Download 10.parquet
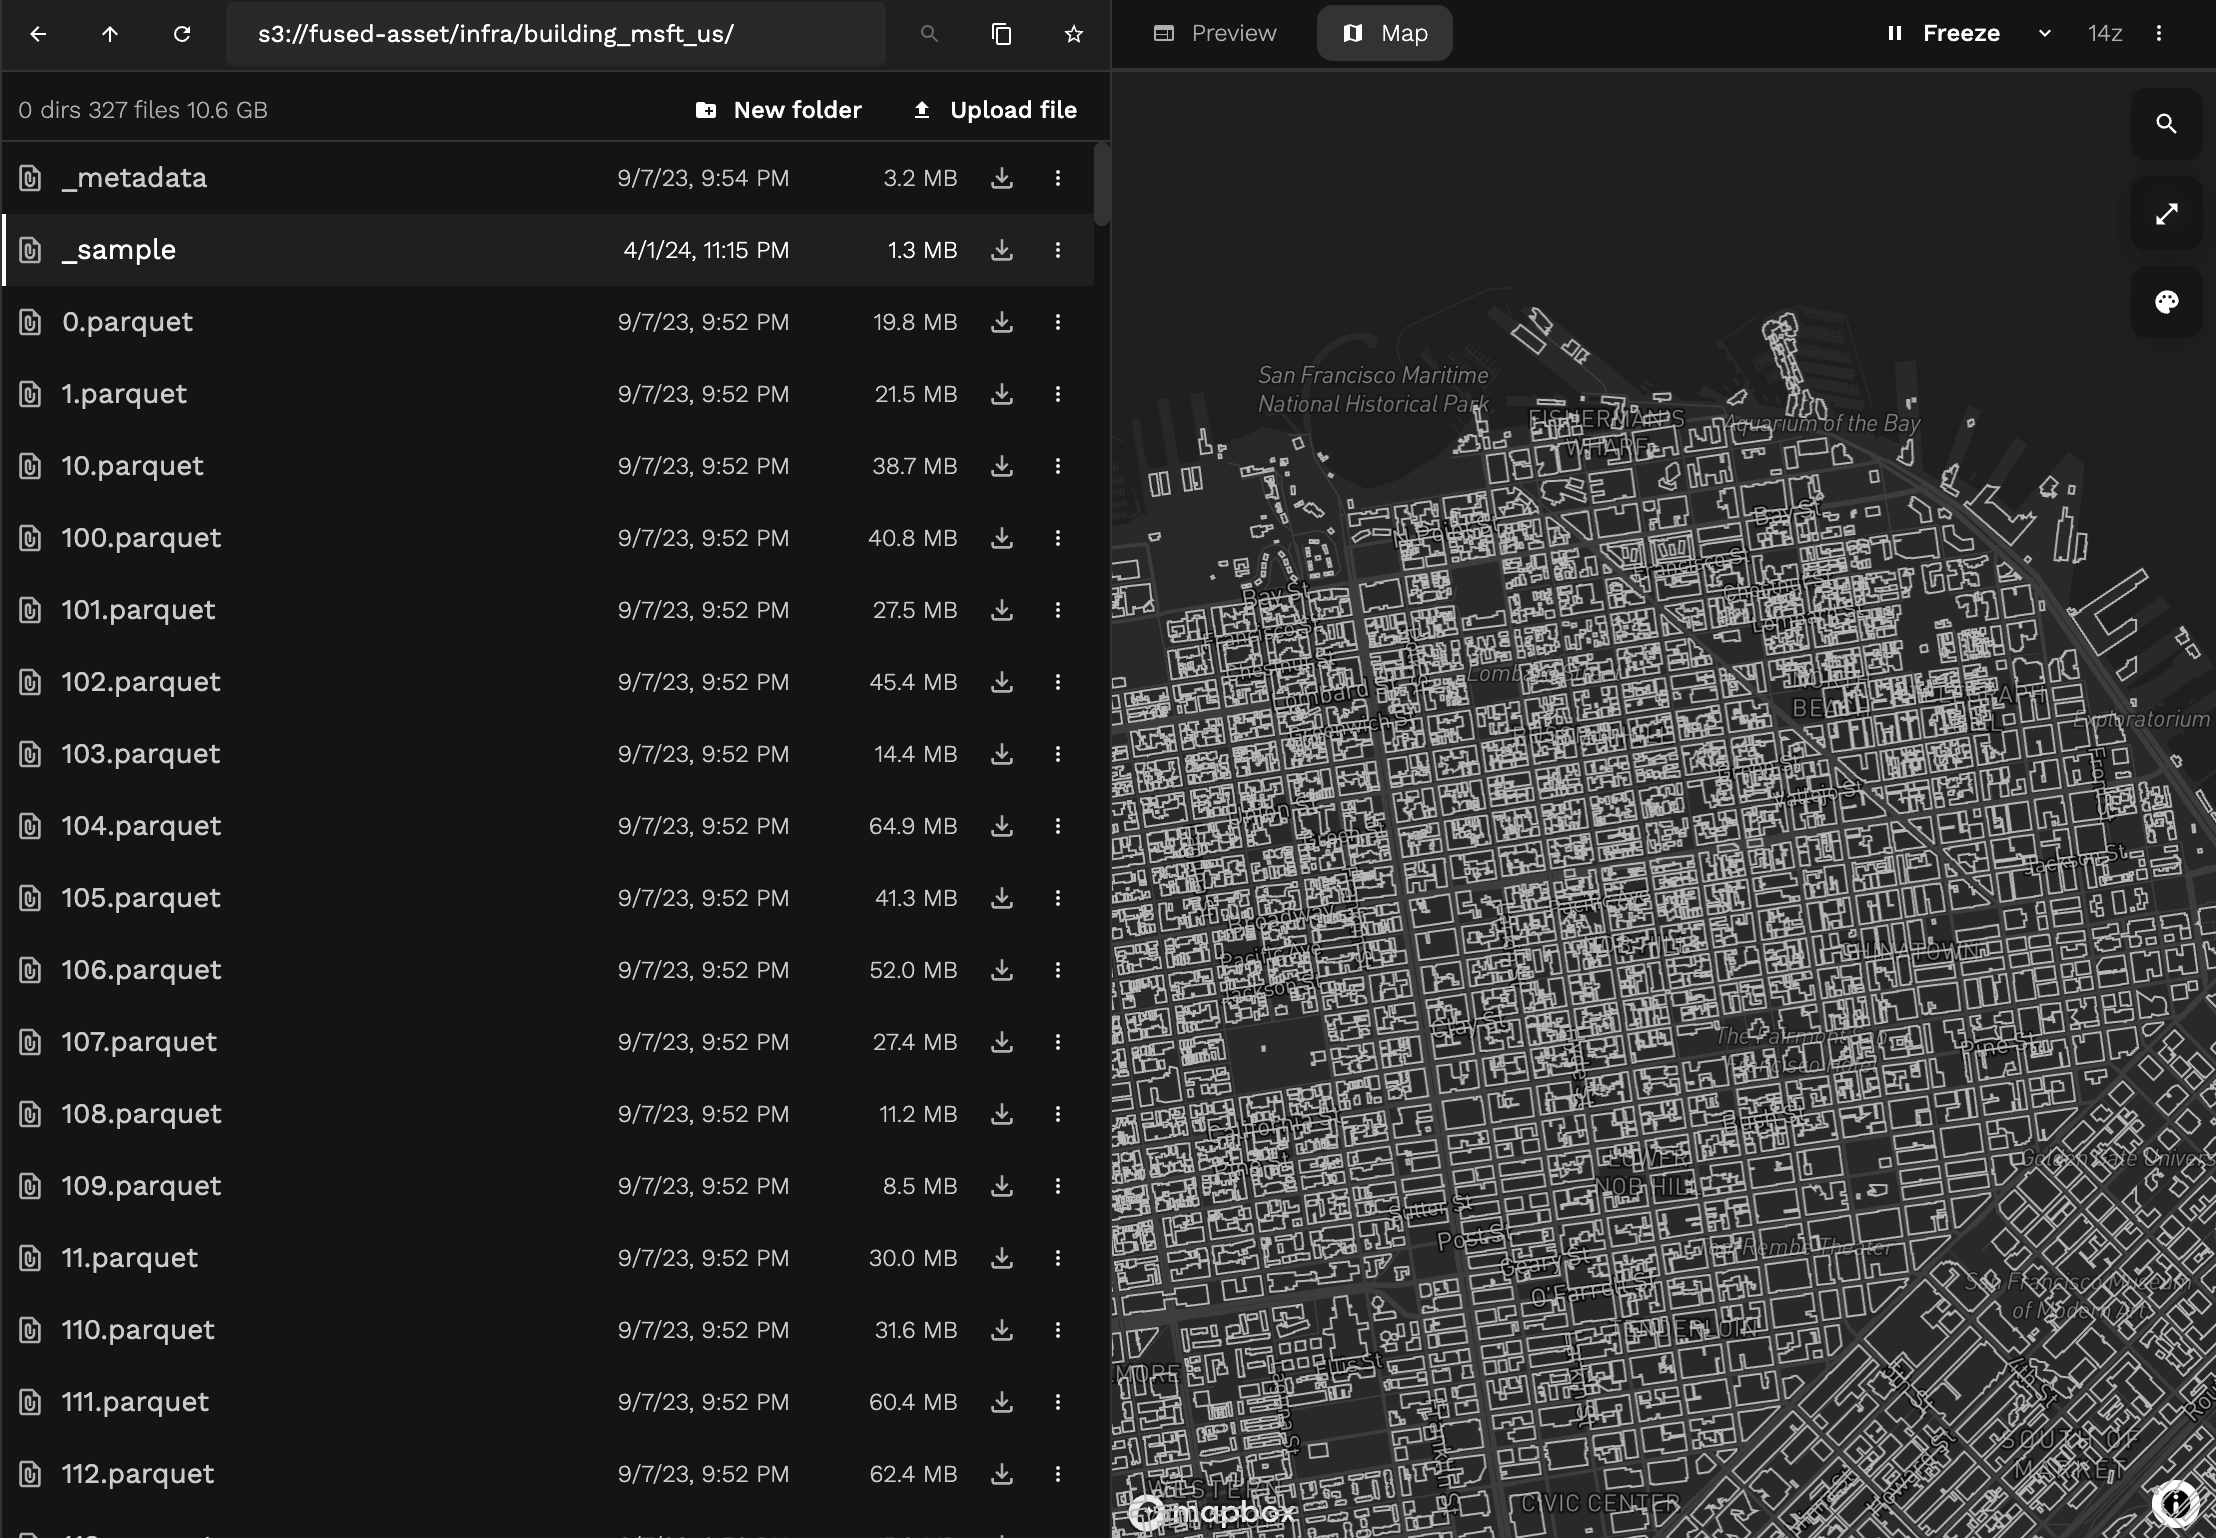 click(x=1002, y=466)
